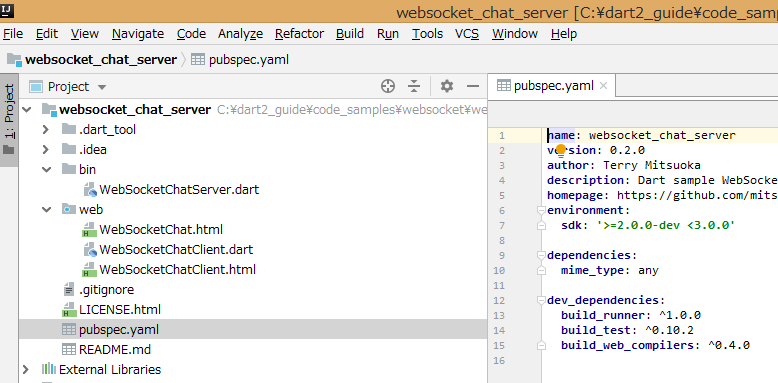Click the Dart icon of WebSocketChatServer.dart
Image resolution: width=778 pixels, height=383 pixels.
pyautogui.click(x=89, y=190)
